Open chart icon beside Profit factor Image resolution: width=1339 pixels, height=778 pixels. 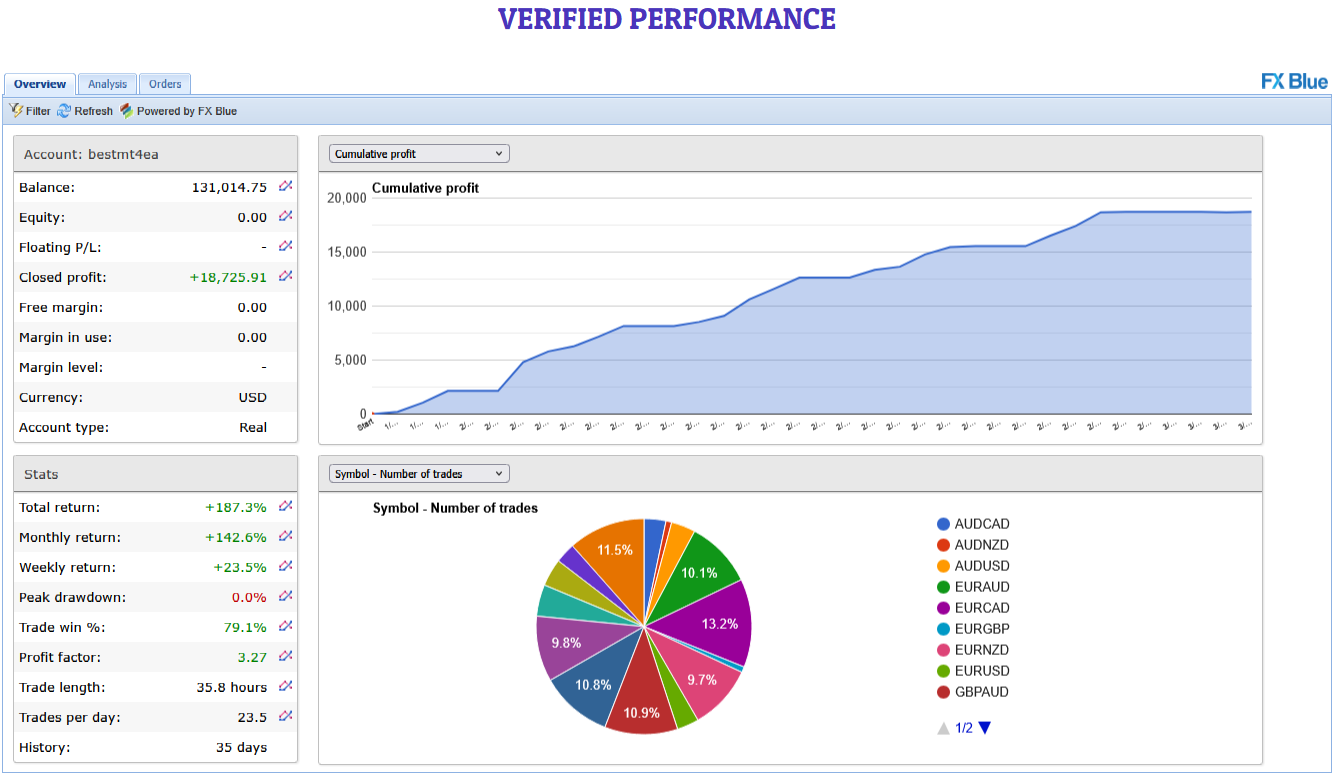[x=285, y=656]
